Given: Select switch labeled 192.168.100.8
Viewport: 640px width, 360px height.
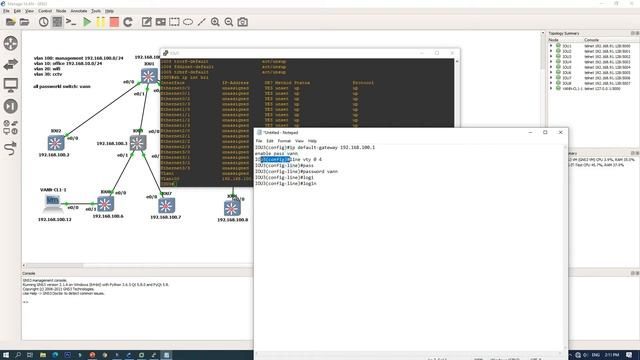Looking at the screenshot, I should tap(232, 208).
